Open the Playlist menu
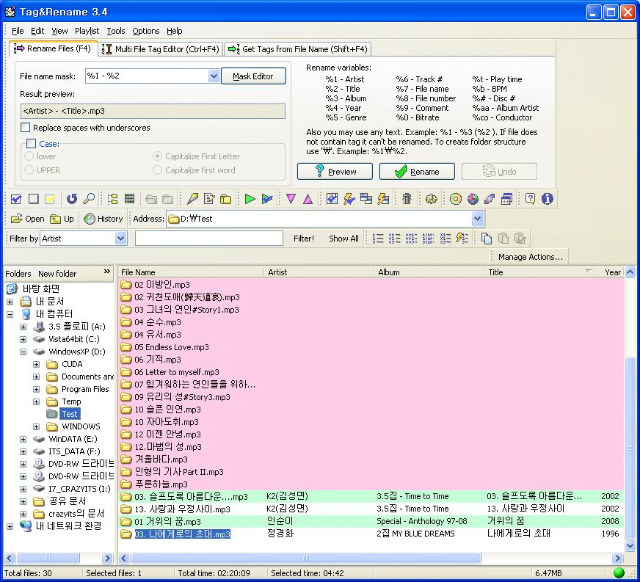This screenshot has width=640, height=582. pos(87,31)
